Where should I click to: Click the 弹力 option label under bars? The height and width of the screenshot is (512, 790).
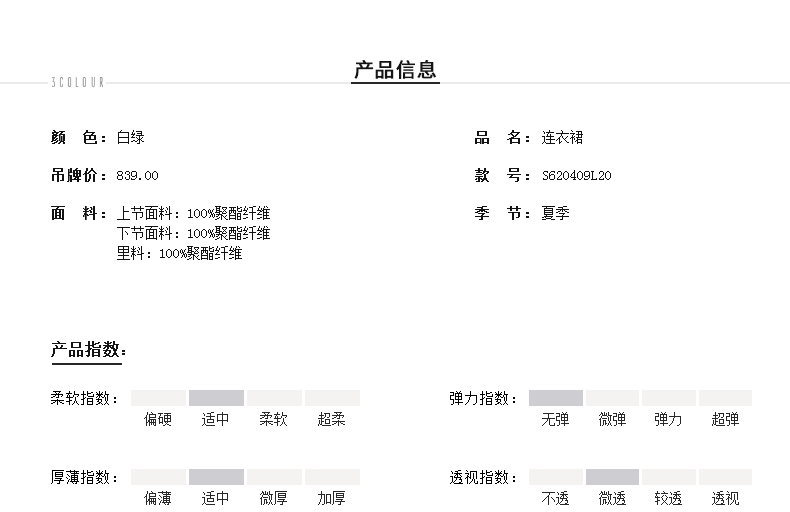pyautogui.click(x=669, y=419)
